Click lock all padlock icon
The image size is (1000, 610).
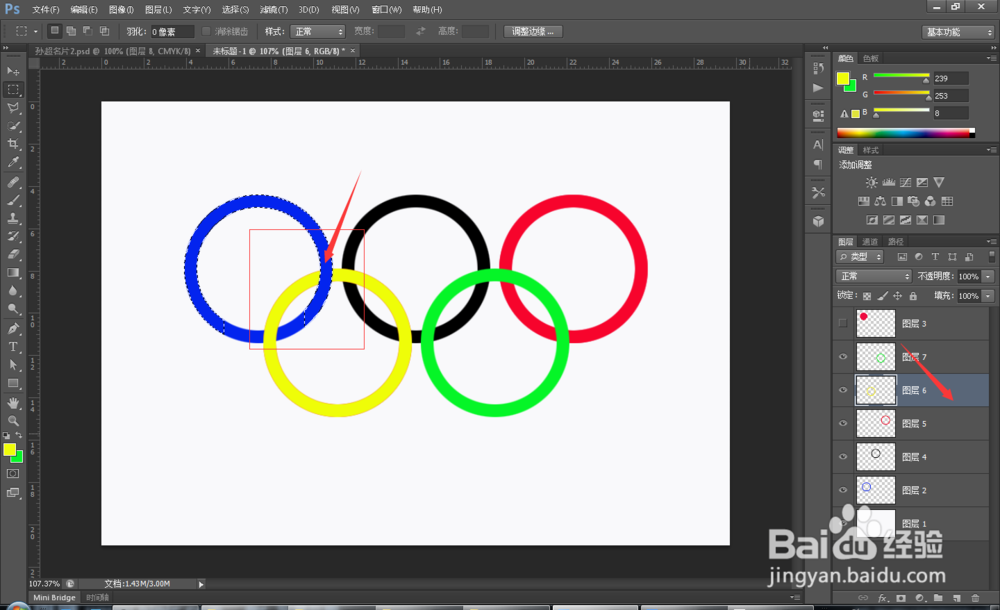[913, 296]
